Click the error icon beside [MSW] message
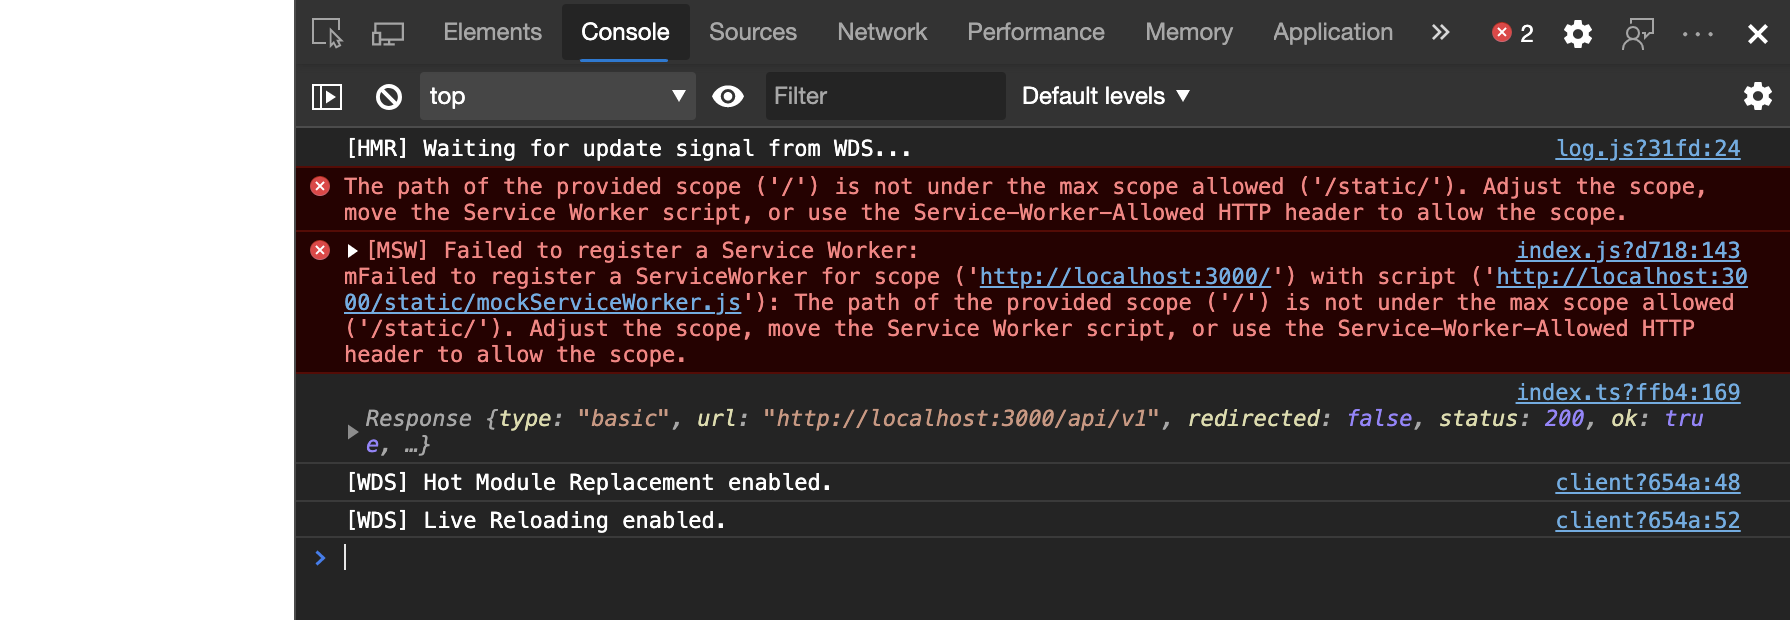 (320, 250)
